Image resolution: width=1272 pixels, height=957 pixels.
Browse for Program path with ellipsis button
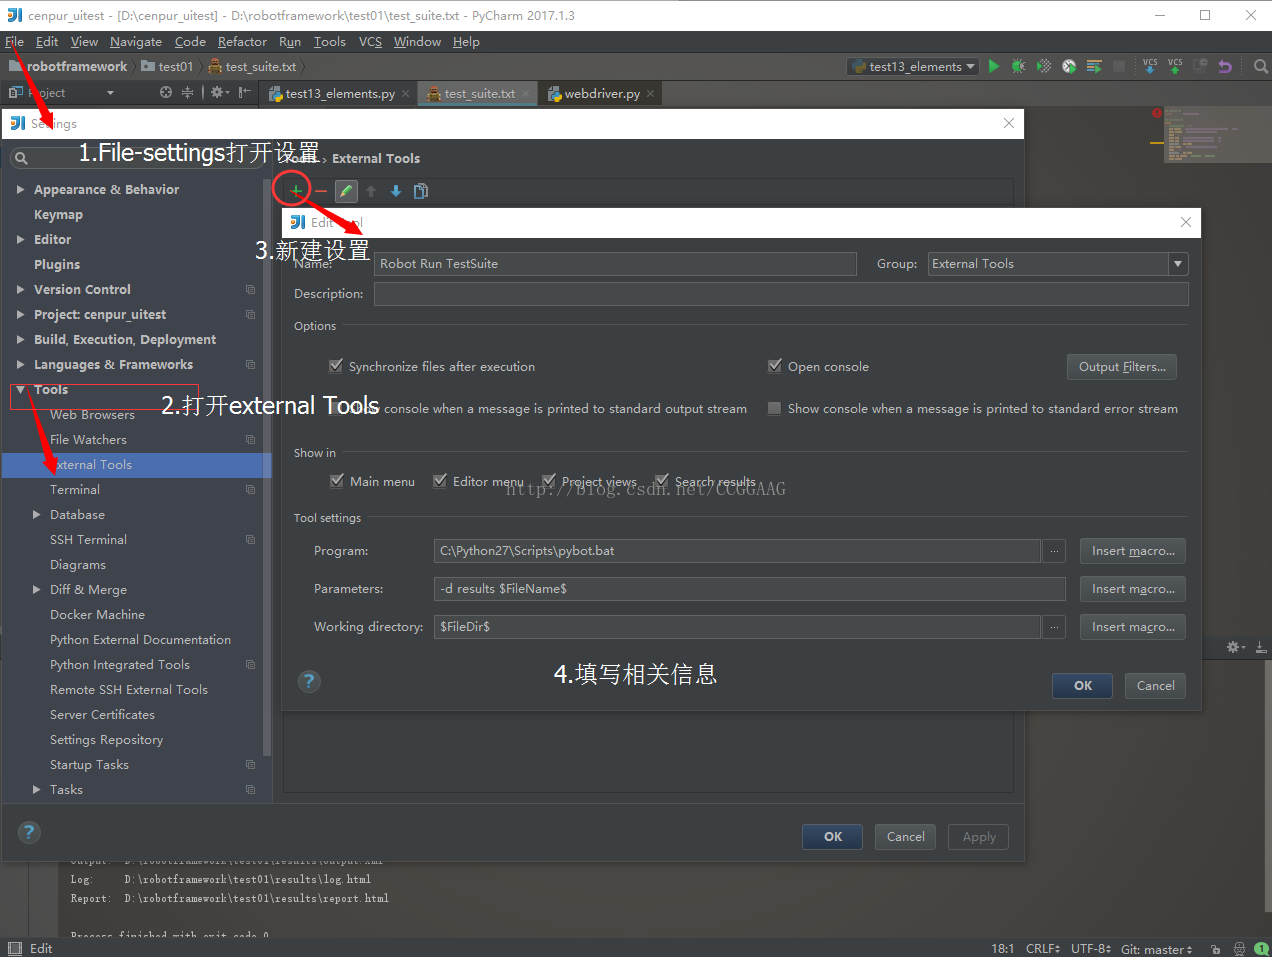pos(1053,551)
